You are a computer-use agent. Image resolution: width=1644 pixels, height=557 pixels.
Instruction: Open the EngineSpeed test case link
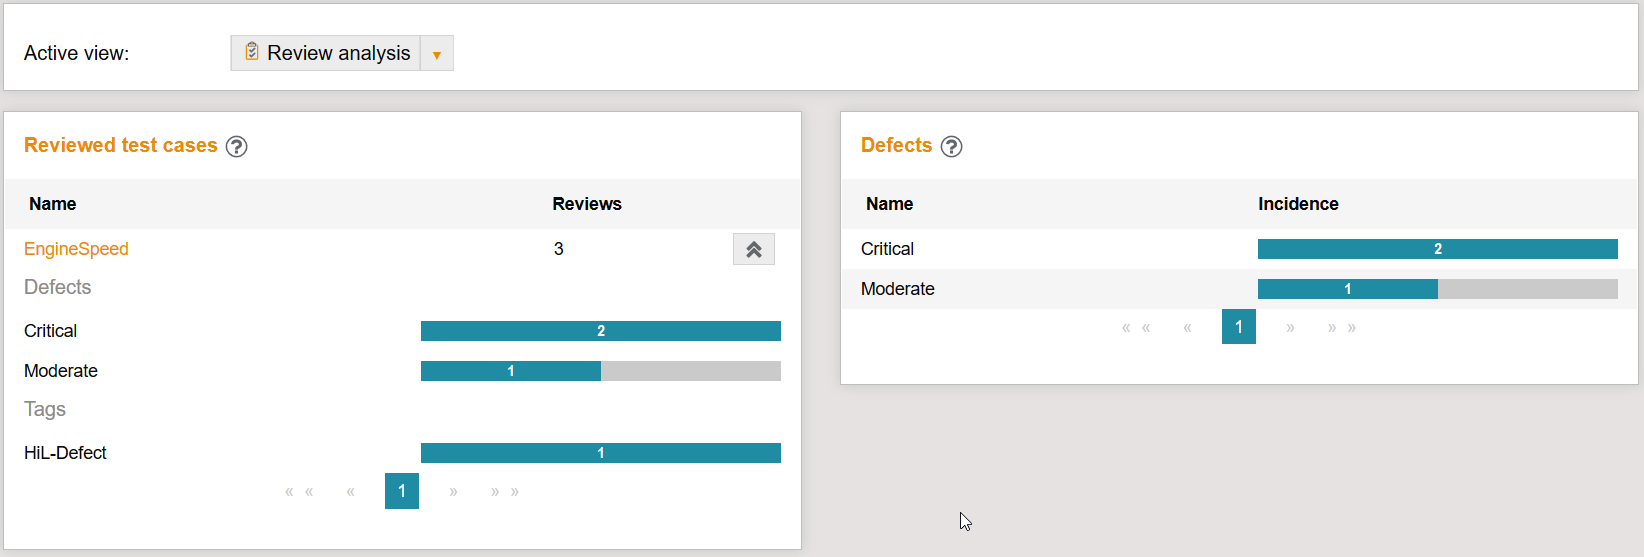(x=76, y=249)
